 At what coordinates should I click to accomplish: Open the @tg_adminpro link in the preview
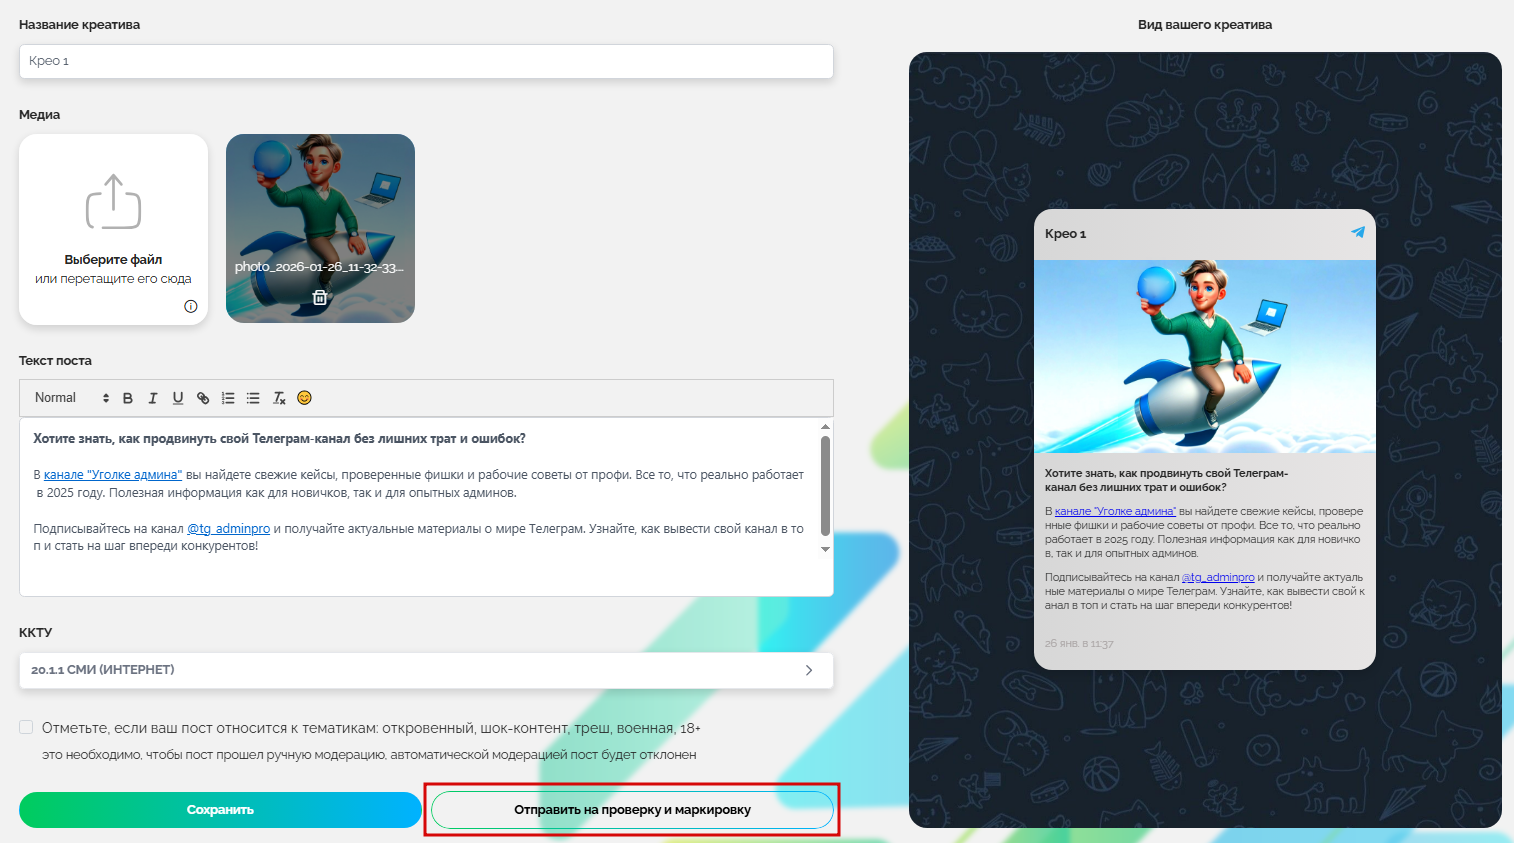click(x=1218, y=577)
